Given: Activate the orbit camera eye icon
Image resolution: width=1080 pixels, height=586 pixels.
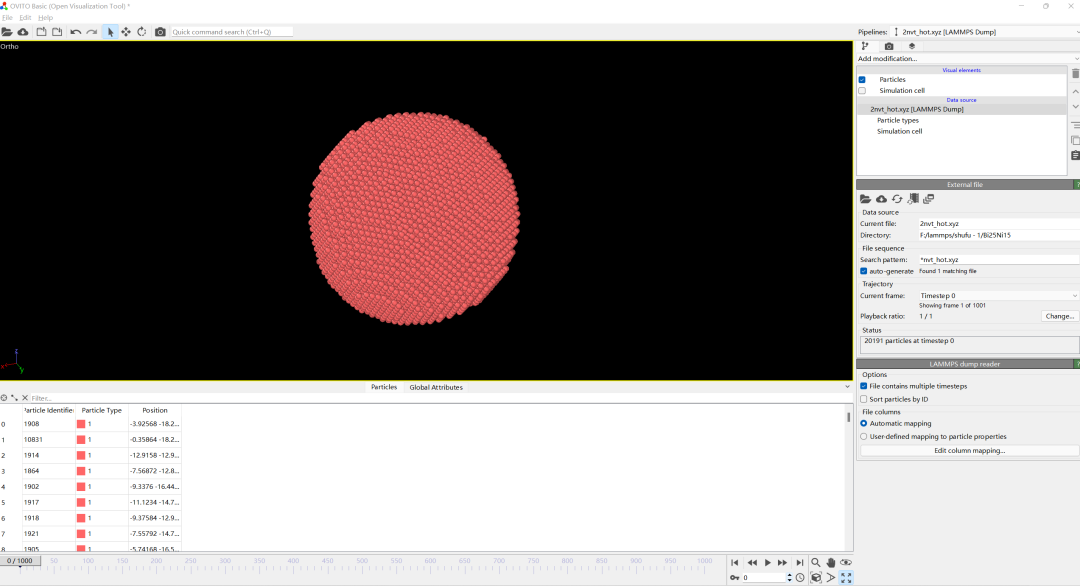Looking at the screenshot, I should pos(846,563).
